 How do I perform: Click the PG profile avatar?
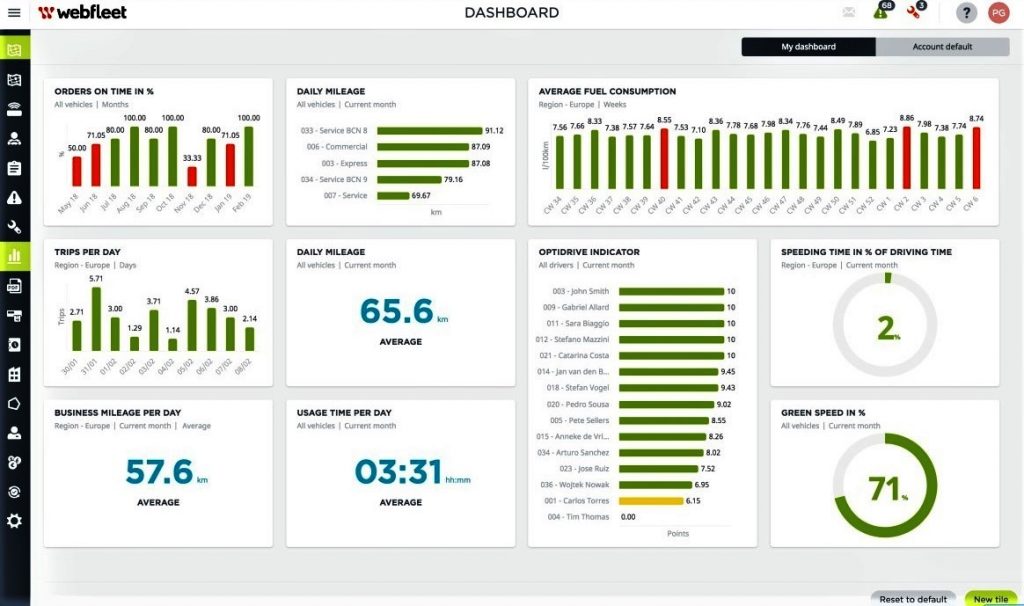tap(998, 12)
